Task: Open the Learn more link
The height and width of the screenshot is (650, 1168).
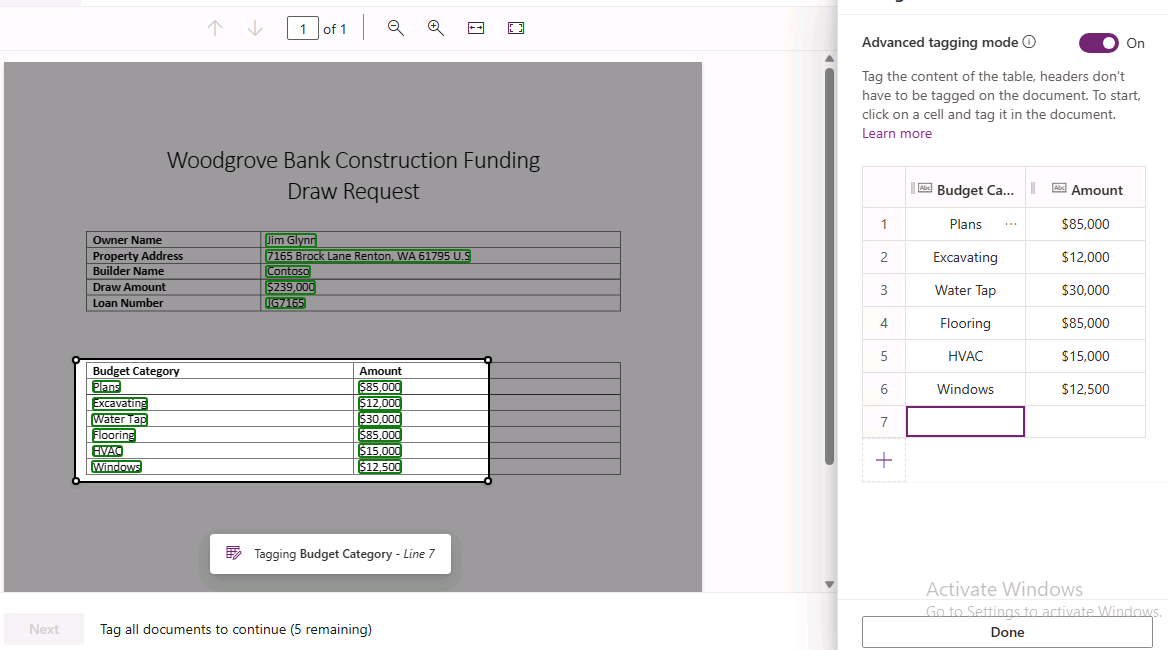Action: (896, 133)
